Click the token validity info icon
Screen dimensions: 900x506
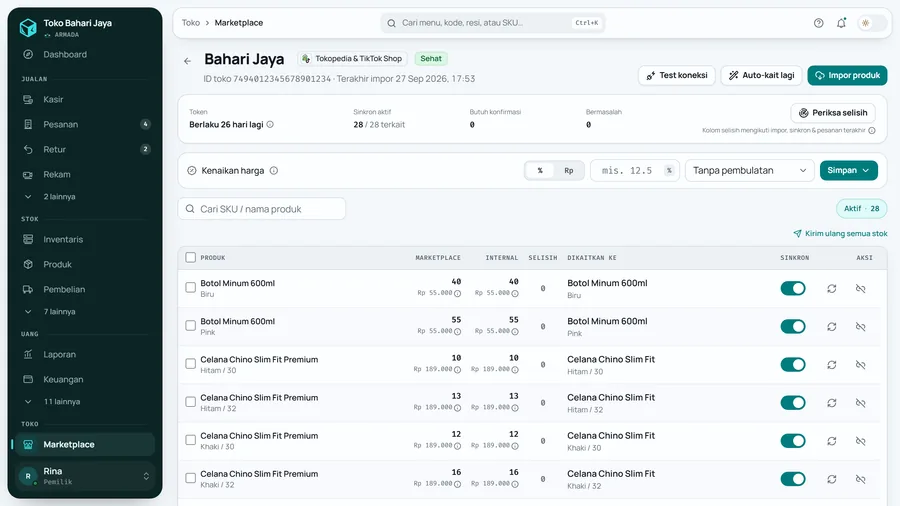point(270,124)
